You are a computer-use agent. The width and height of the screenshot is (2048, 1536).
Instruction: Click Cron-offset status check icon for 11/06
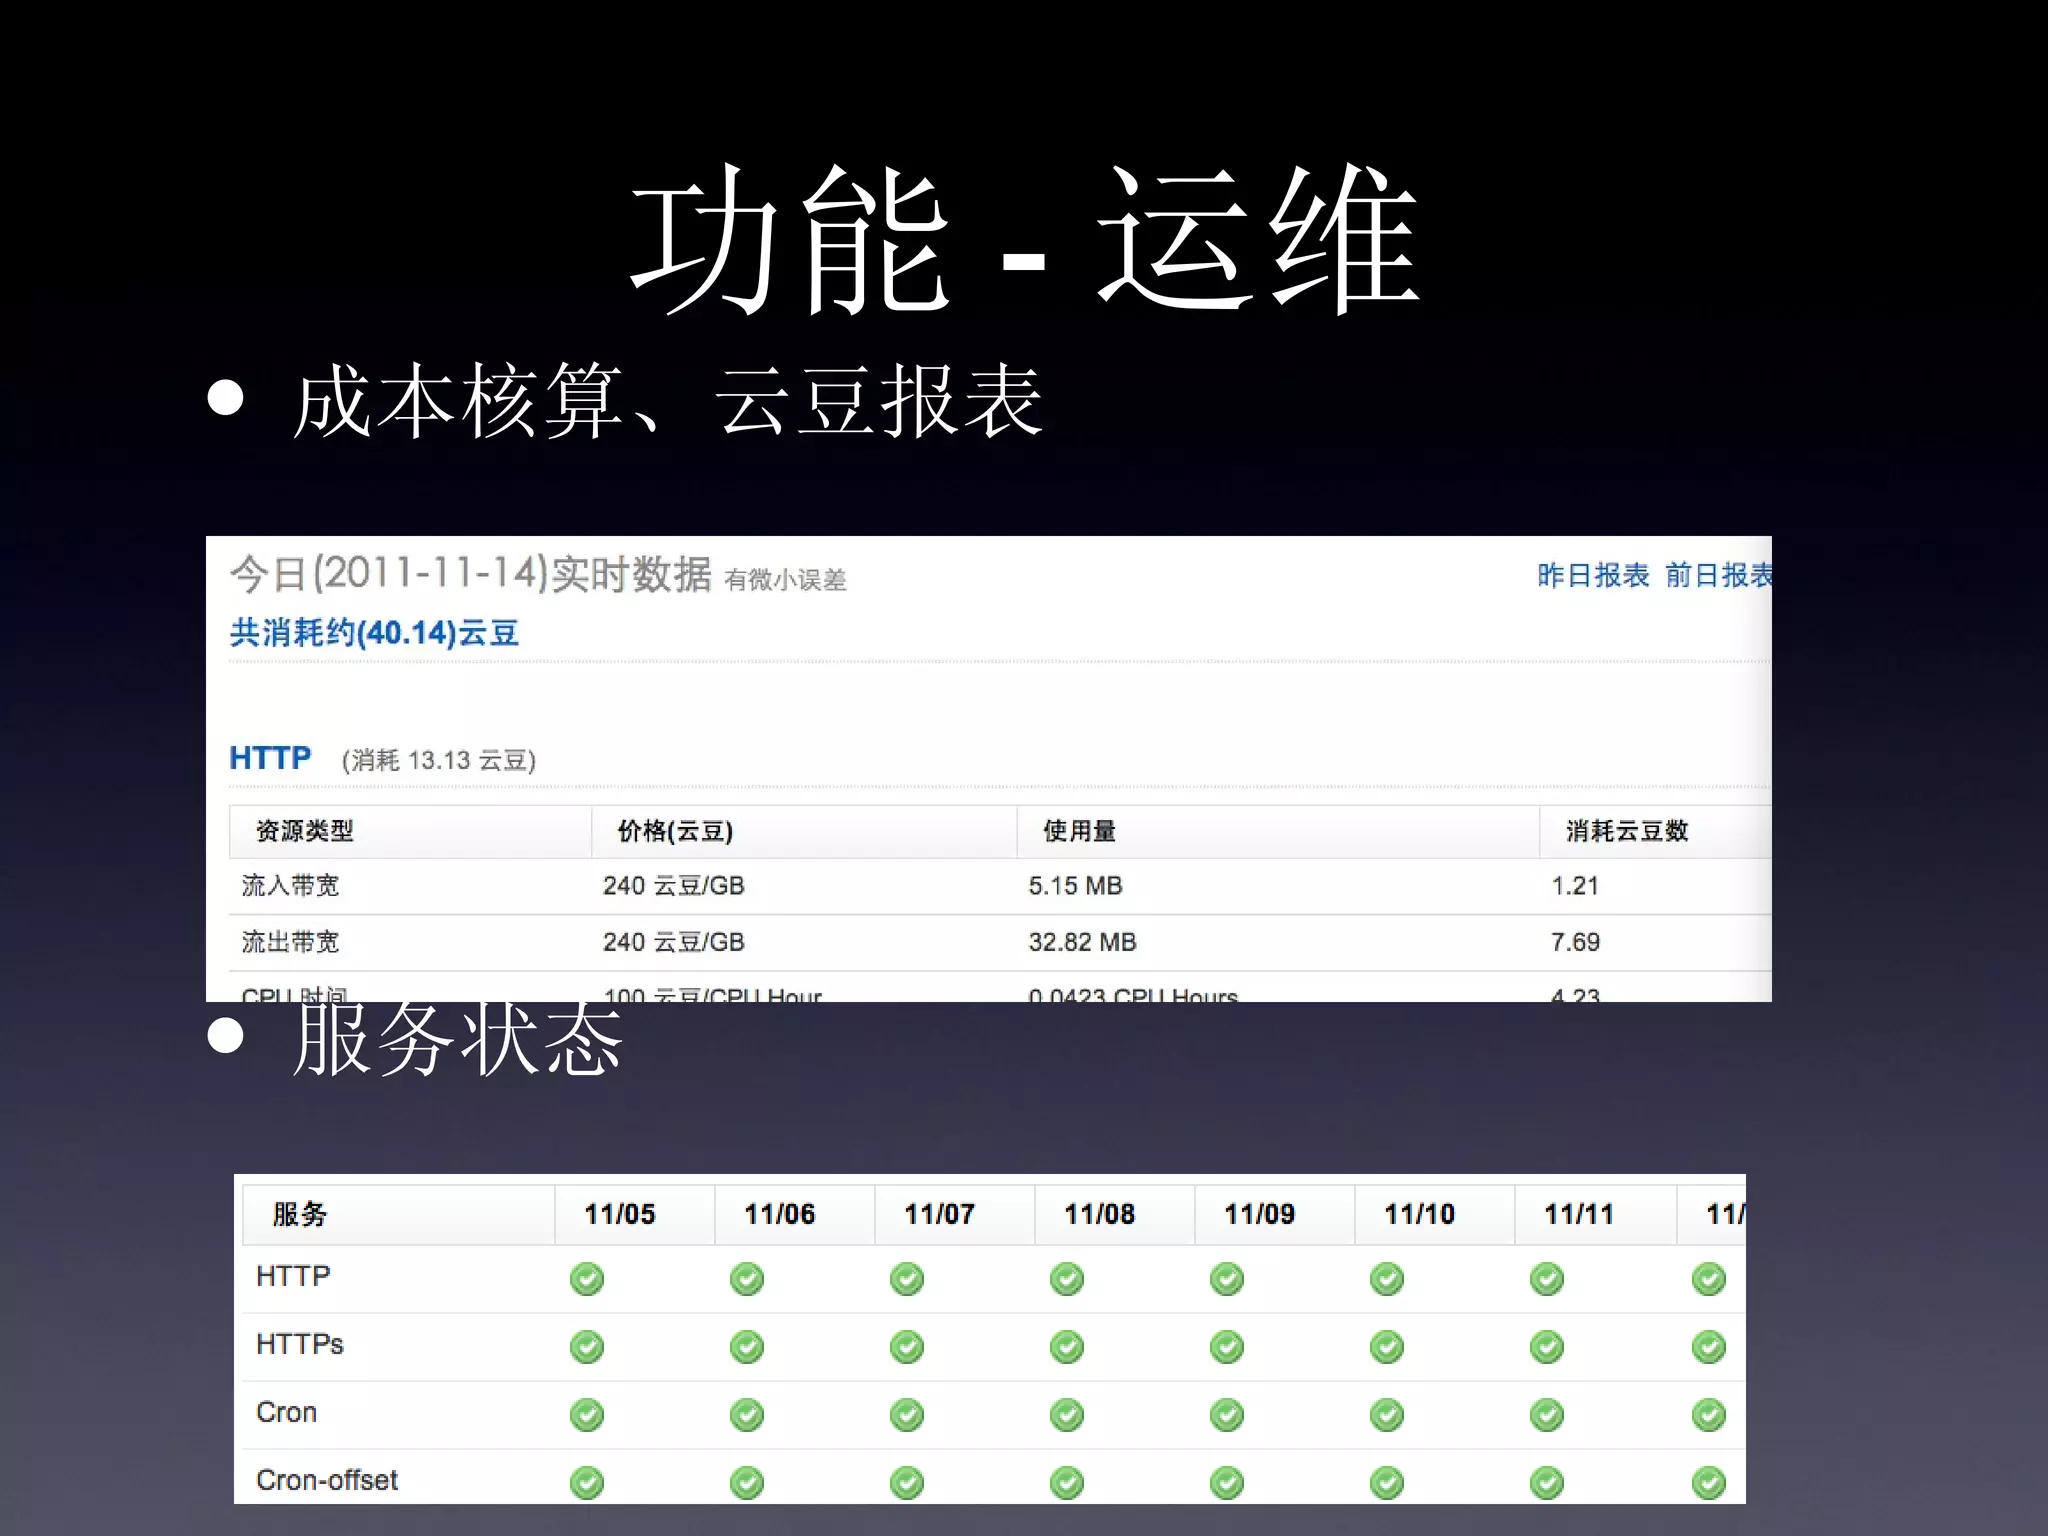(747, 1483)
